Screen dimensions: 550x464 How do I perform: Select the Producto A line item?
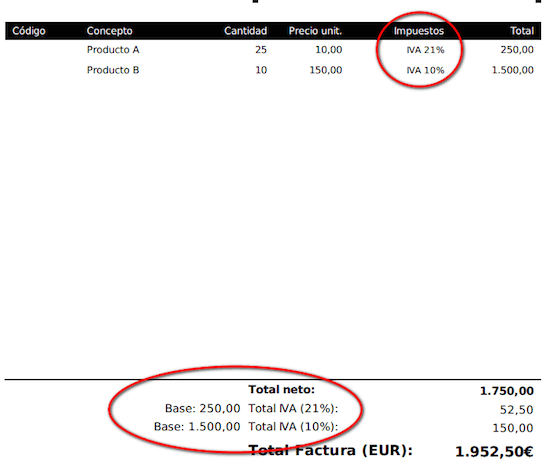pyautogui.click(x=113, y=50)
